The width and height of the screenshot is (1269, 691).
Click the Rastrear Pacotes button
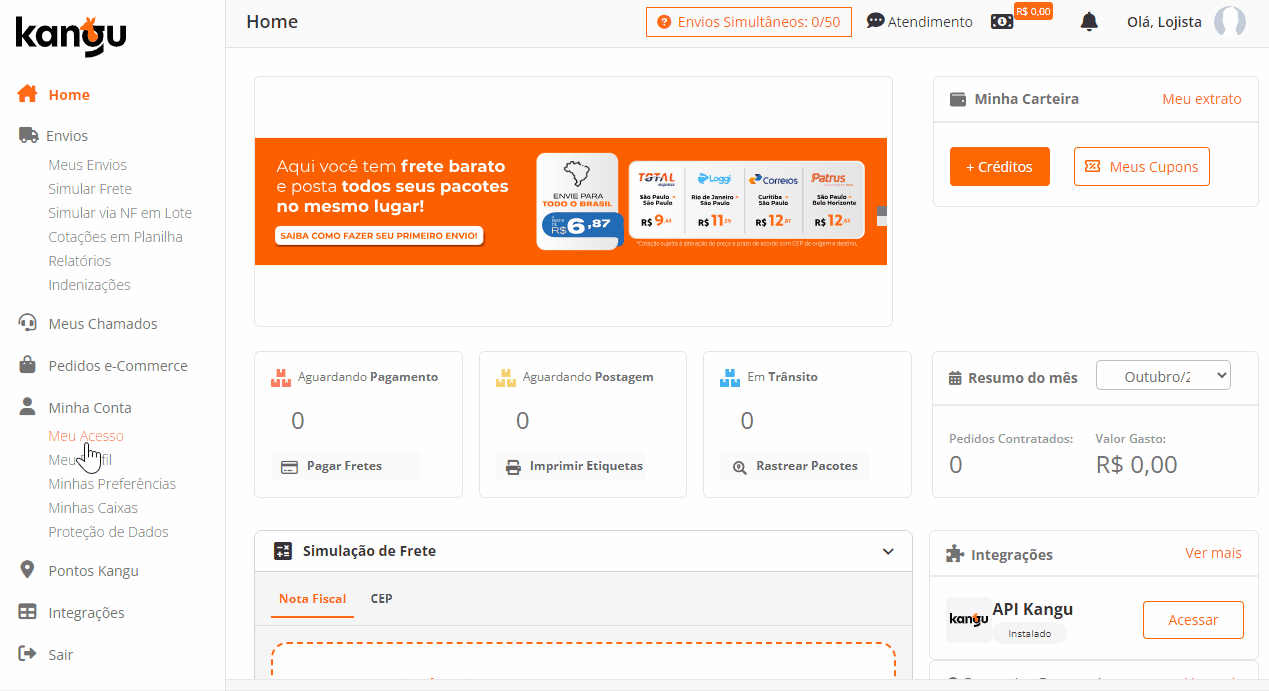(794, 466)
